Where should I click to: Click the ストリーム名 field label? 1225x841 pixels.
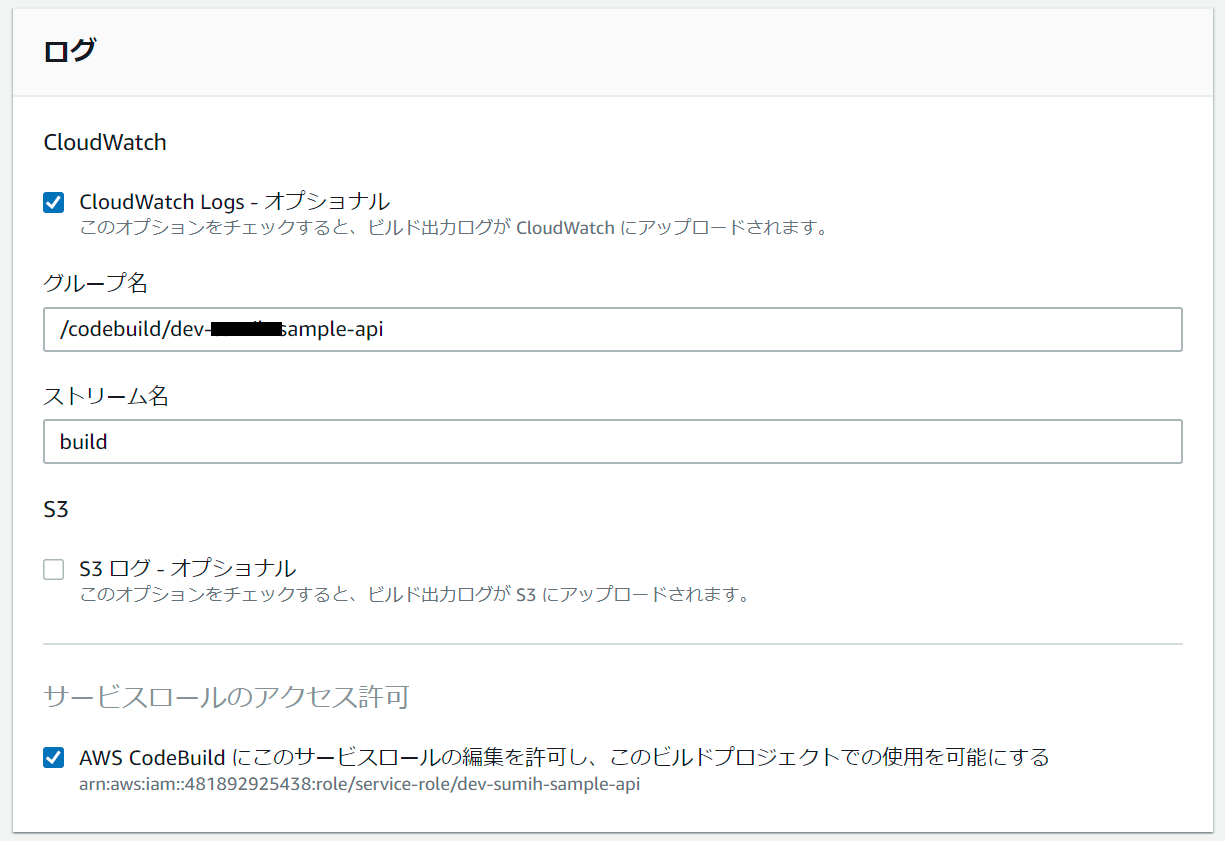[x=106, y=396]
